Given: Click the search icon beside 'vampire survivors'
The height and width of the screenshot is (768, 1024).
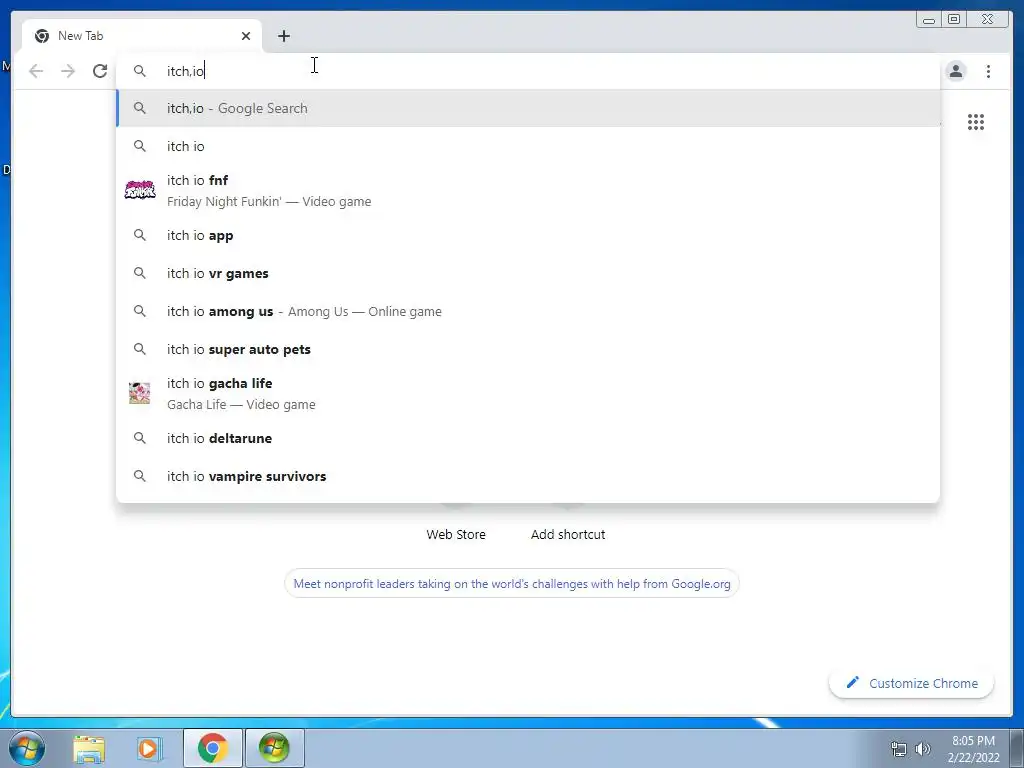Looking at the screenshot, I should [x=140, y=475].
